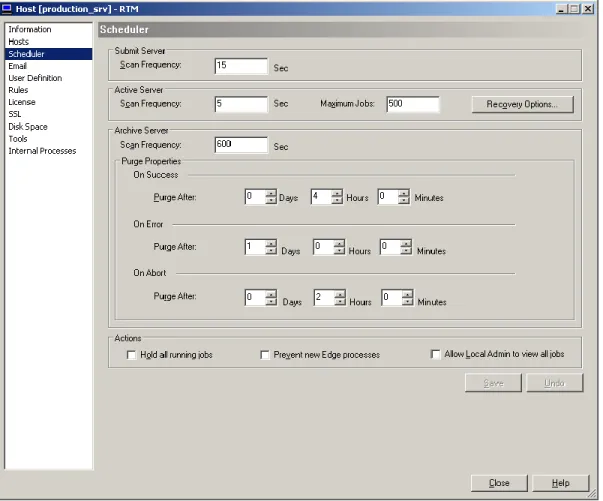Click On Abort Minutes value field
Image resolution: width=603 pixels, height=501 pixels.
point(392,298)
